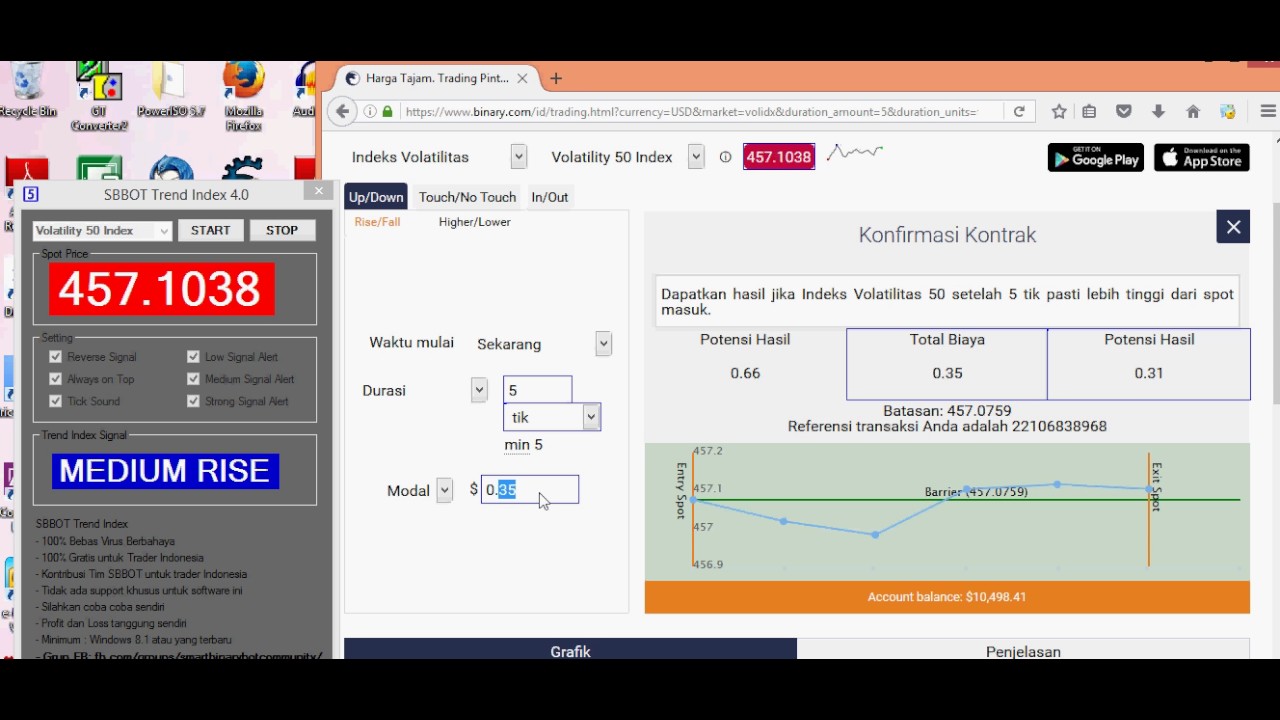1280x720 pixels.
Task: Click the SBBOT window title icon
Action: 30,195
